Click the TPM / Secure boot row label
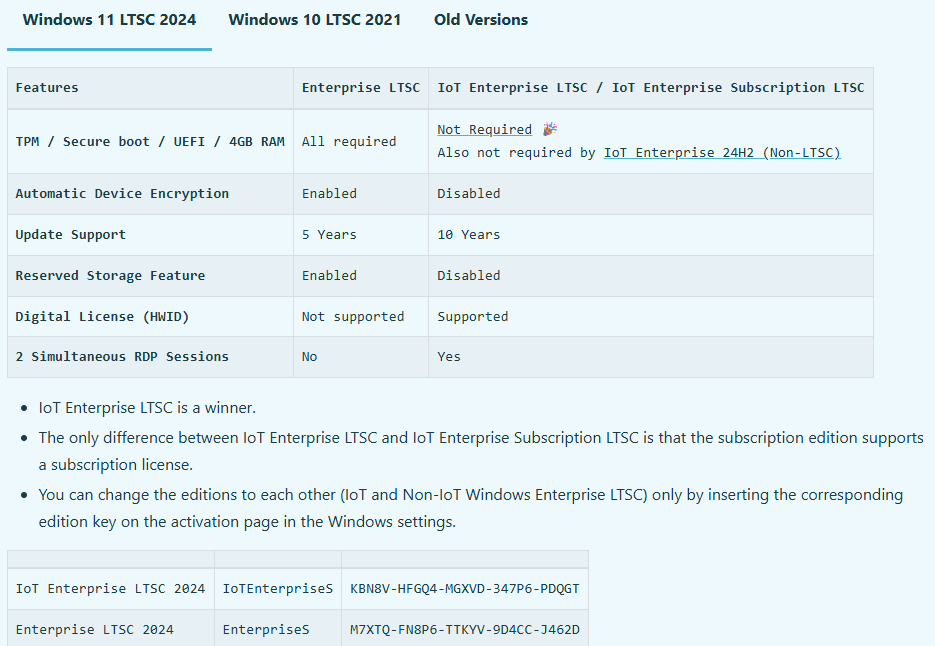 (x=148, y=141)
